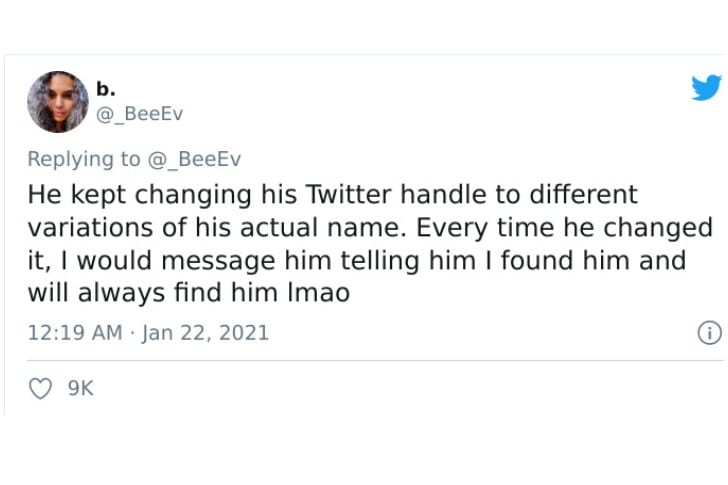Open the 12:19 AM timestamp link
728x485 pixels.
[75, 333]
